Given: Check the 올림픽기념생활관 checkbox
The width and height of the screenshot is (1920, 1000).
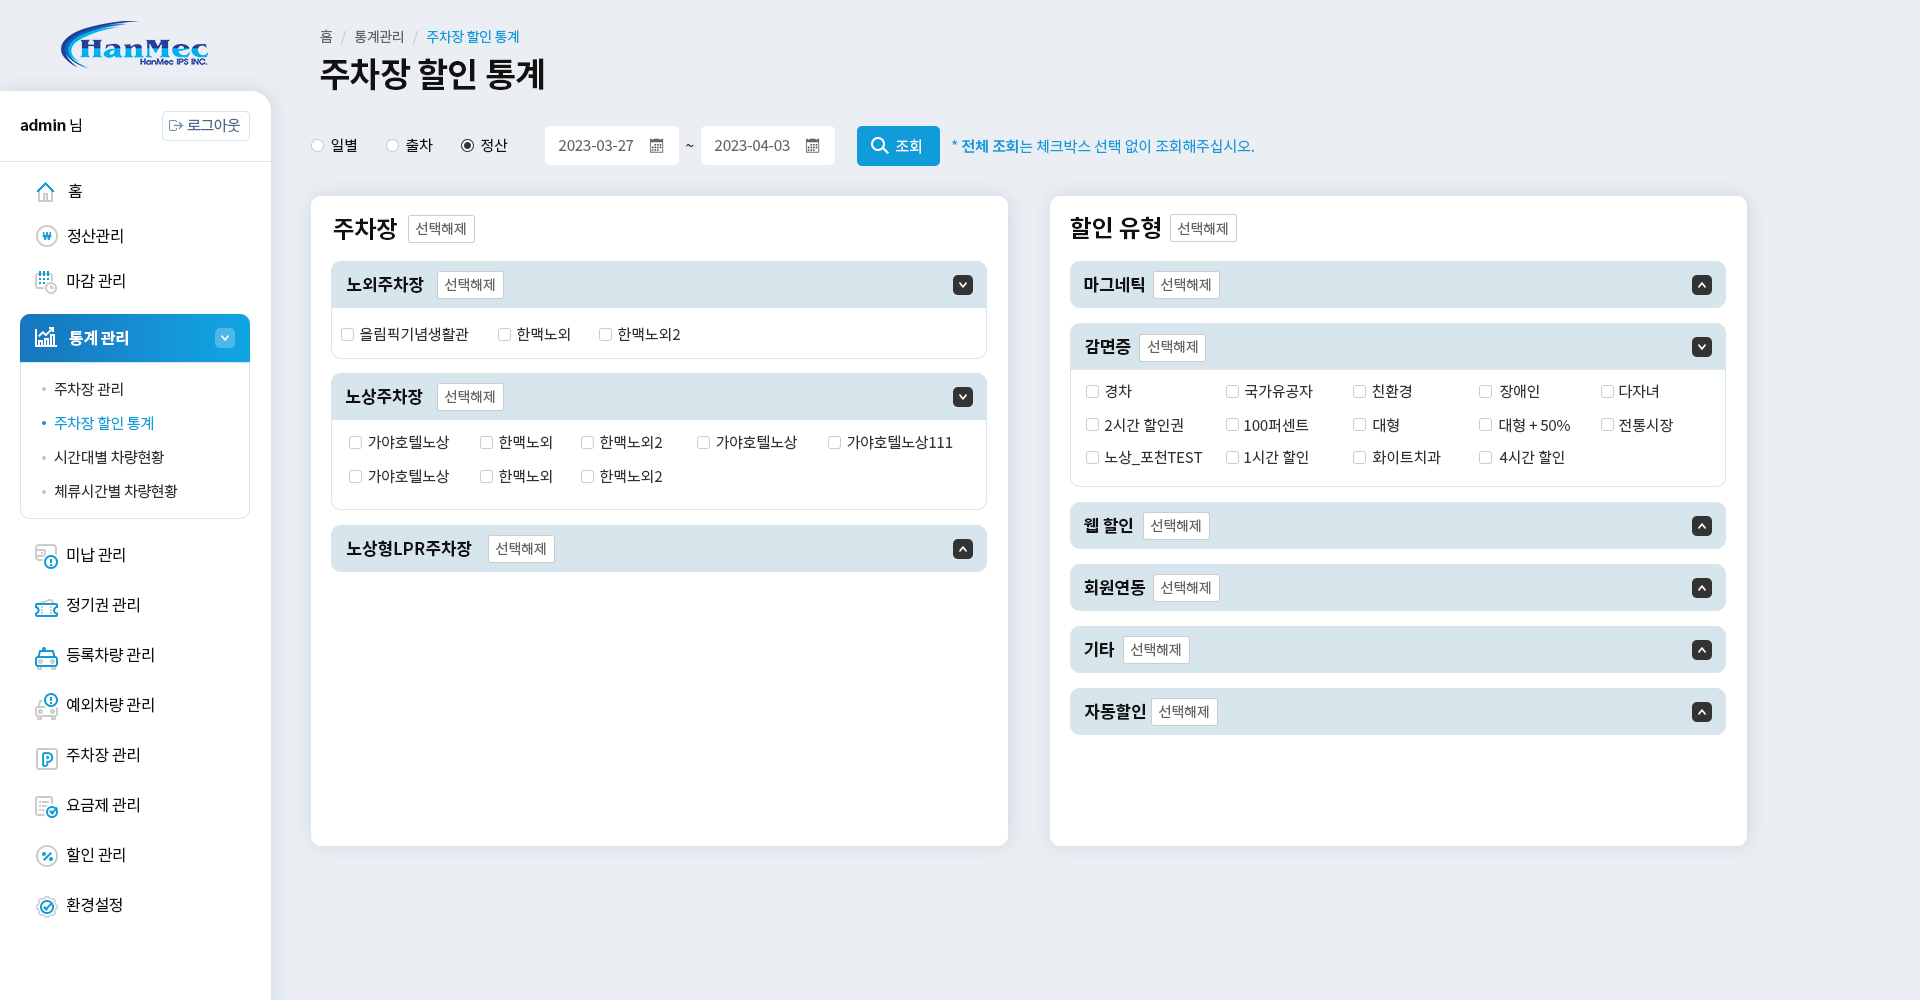Looking at the screenshot, I should click(347, 334).
